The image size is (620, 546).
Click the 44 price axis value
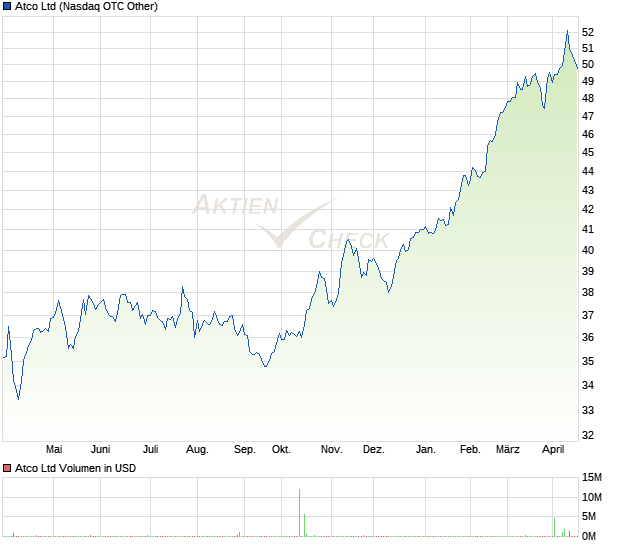(x=588, y=171)
